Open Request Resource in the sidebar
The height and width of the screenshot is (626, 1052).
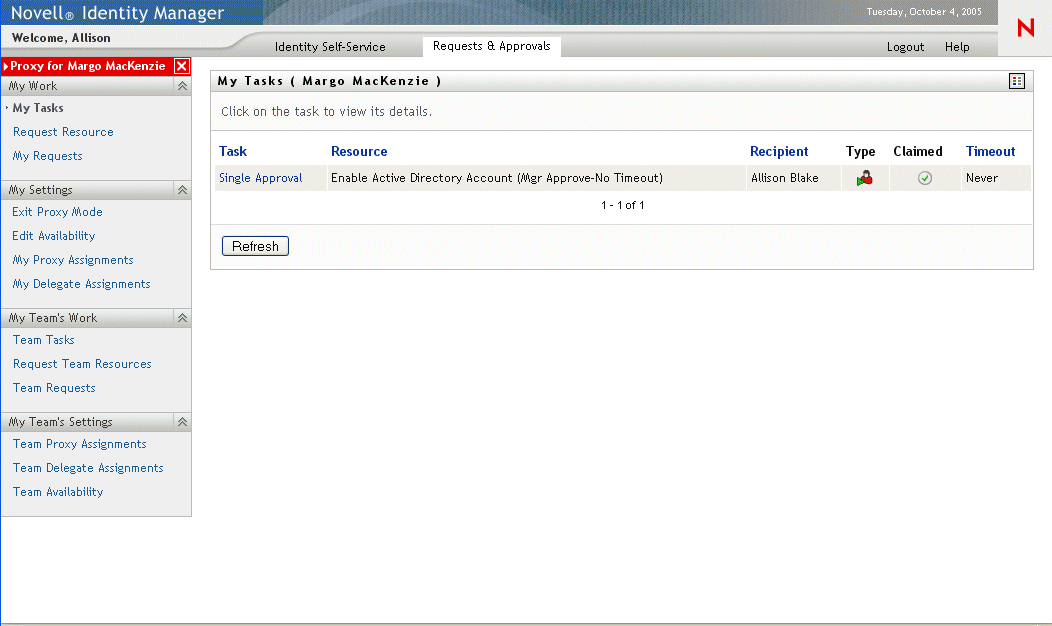(63, 132)
